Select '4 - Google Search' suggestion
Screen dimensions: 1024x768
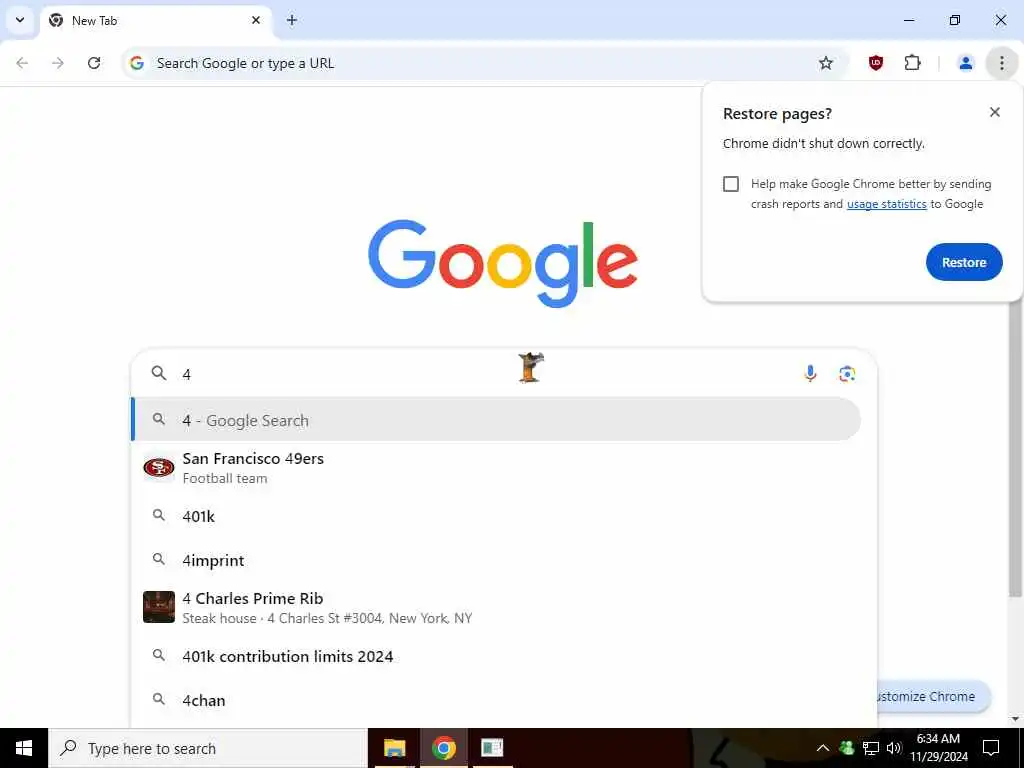496,420
